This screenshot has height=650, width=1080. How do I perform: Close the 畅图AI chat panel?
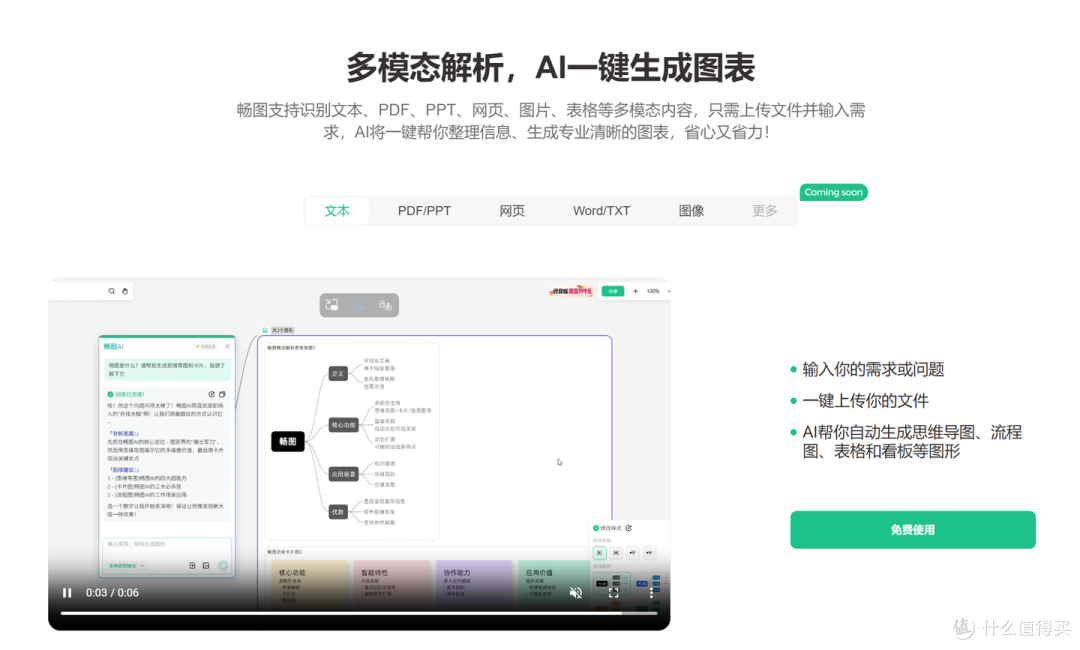[x=227, y=346]
